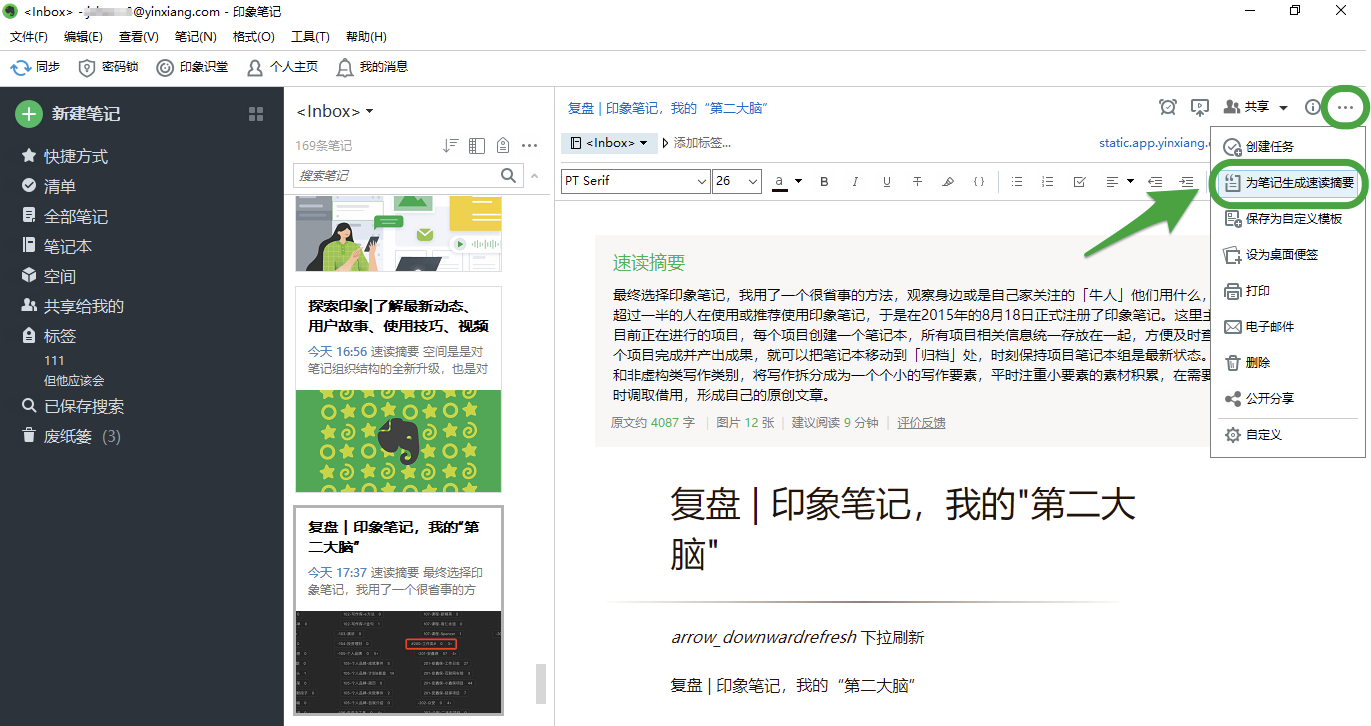Open 共享给我的 shared notes
Screen dimensions: 1371x726
tap(73, 306)
